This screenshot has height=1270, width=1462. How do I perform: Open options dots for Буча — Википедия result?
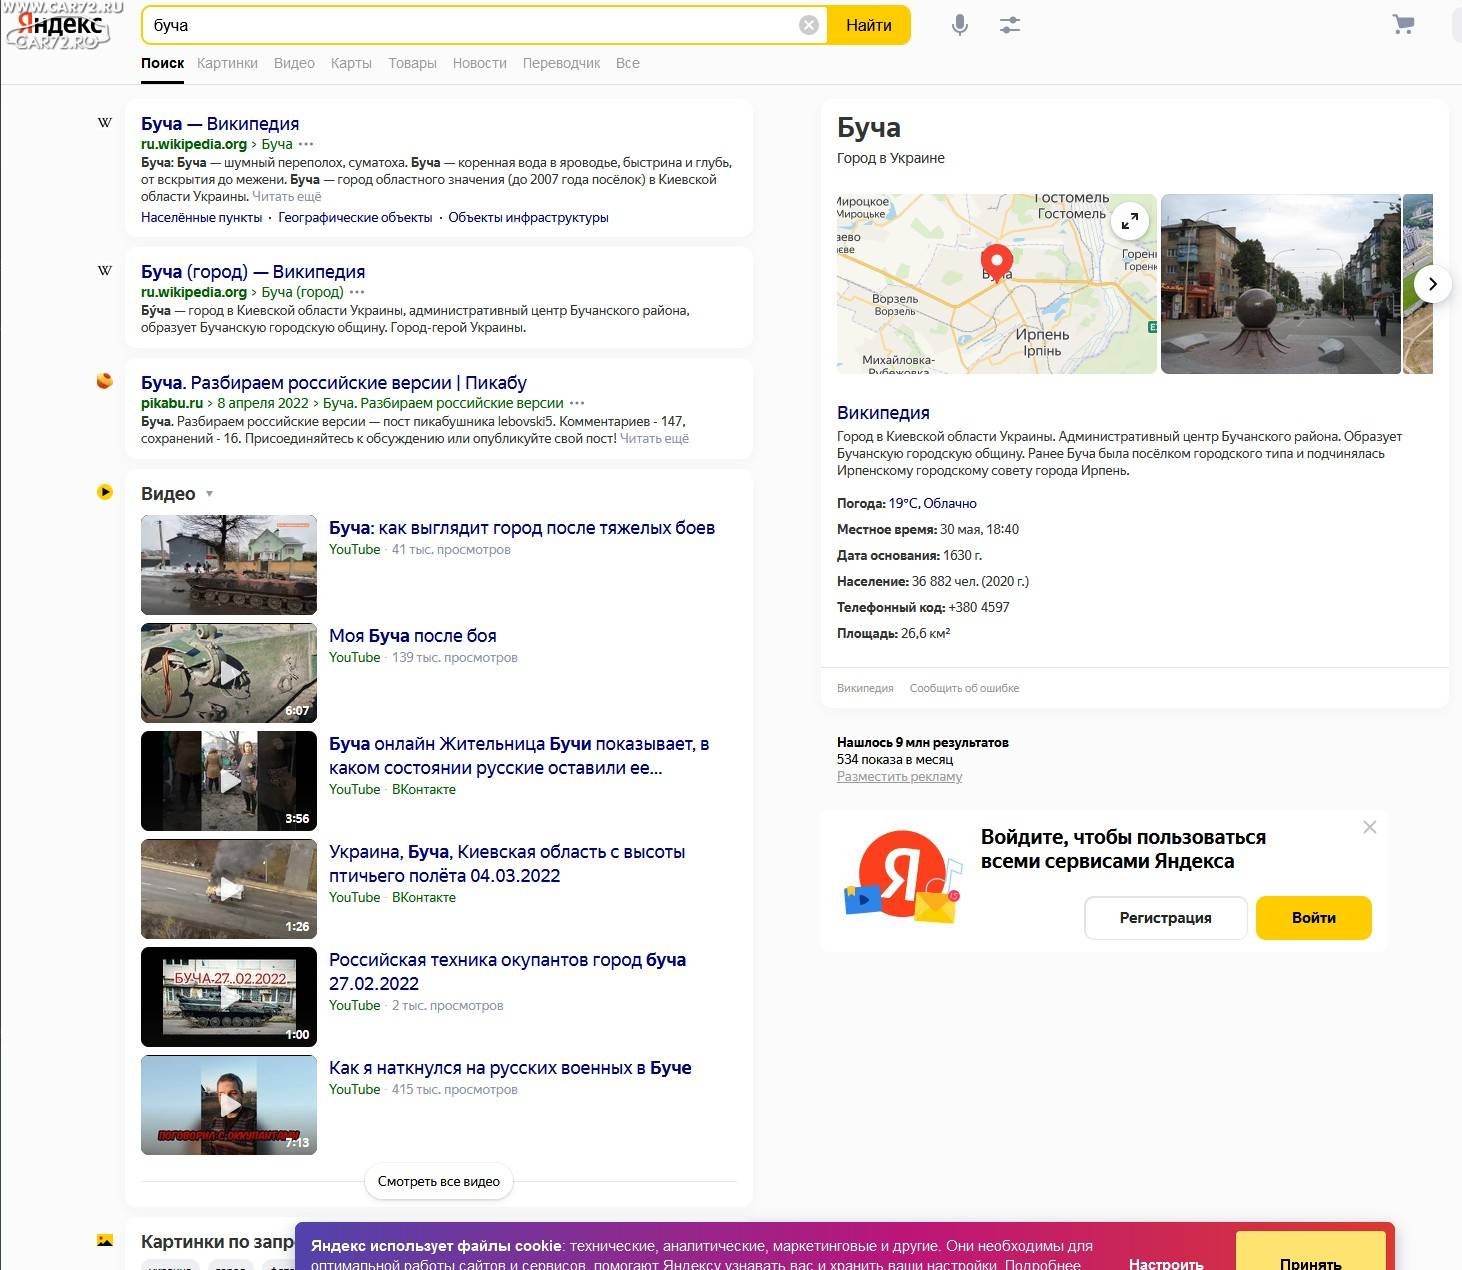[306, 144]
